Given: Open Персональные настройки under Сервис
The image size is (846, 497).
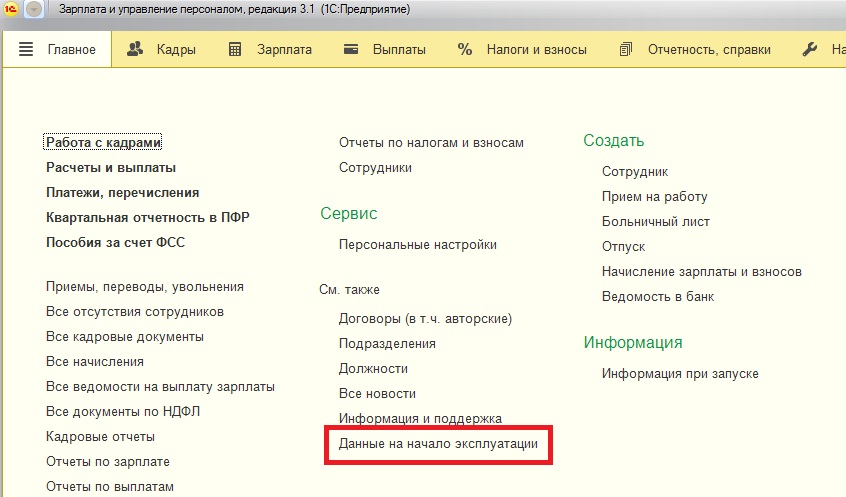Looking at the screenshot, I should point(418,245).
